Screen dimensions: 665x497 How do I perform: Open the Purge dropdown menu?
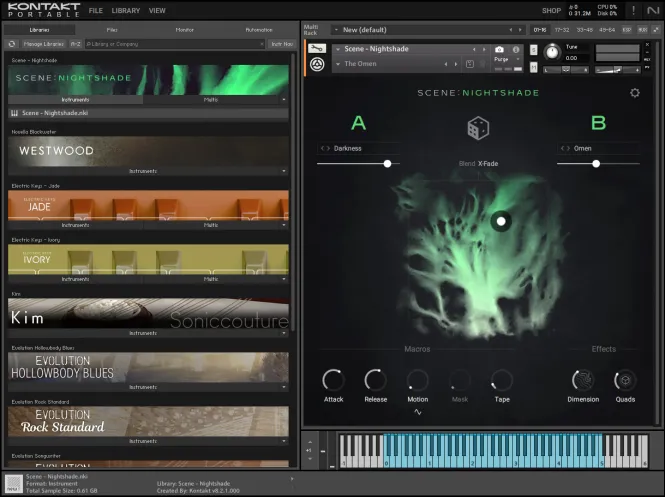[504, 60]
